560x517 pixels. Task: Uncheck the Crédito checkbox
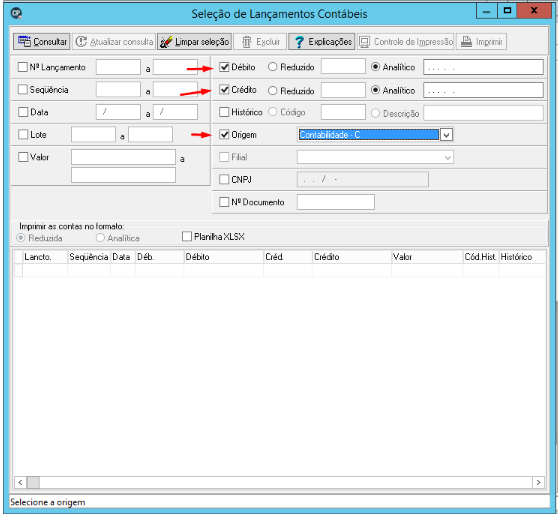224,89
